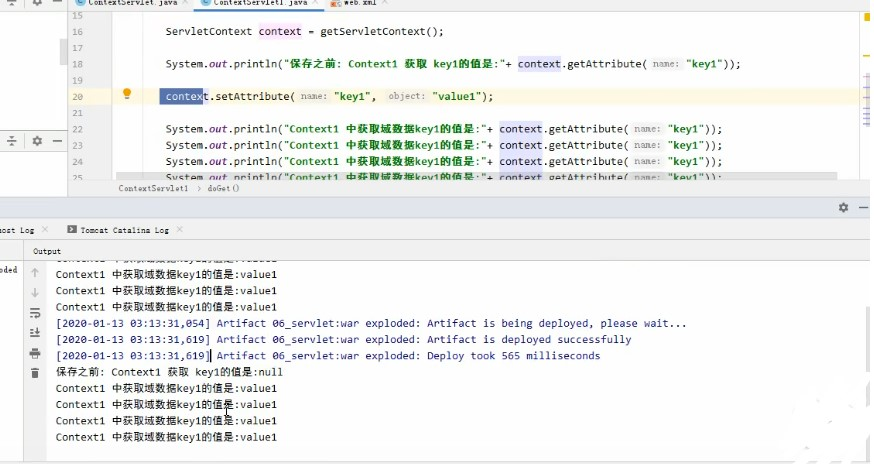Click the "Artifact is deployed successfully" log line
Image resolution: width=874 pixels, height=473 pixels.
(x=343, y=340)
